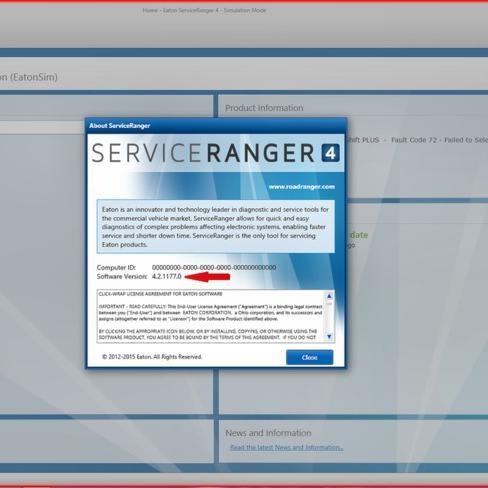Click the Simulation Mode window title text
The image size is (488, 488).
tap(245, 10)
